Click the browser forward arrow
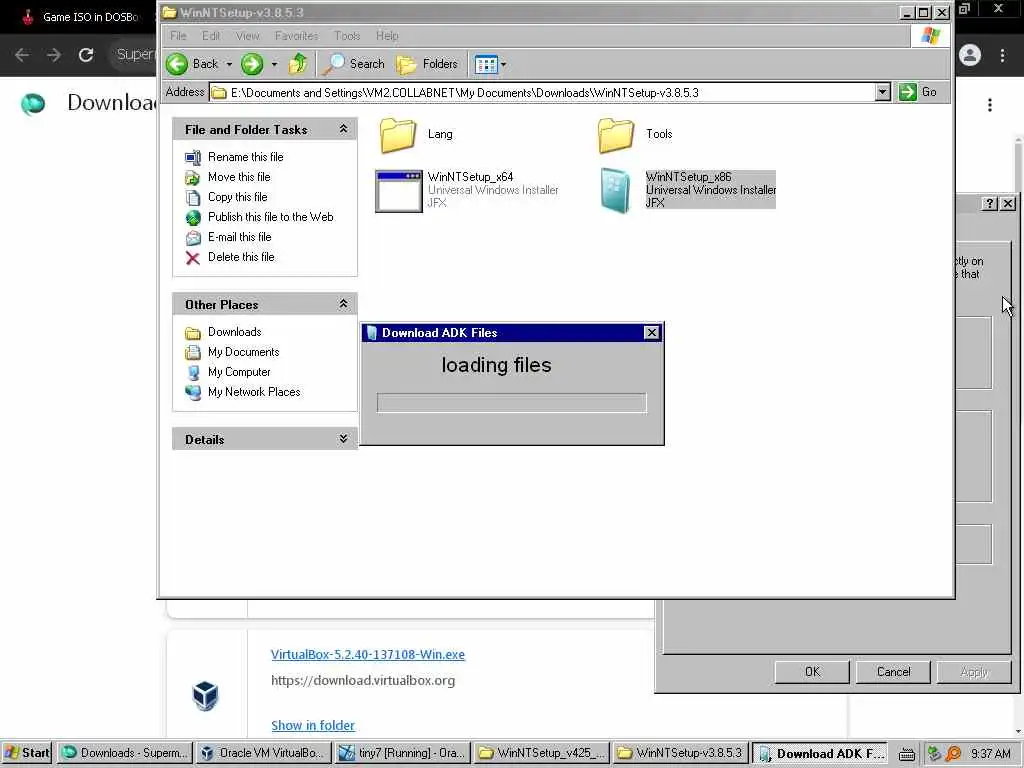This screenshot has width=1024, height=768. pos(54,55)
